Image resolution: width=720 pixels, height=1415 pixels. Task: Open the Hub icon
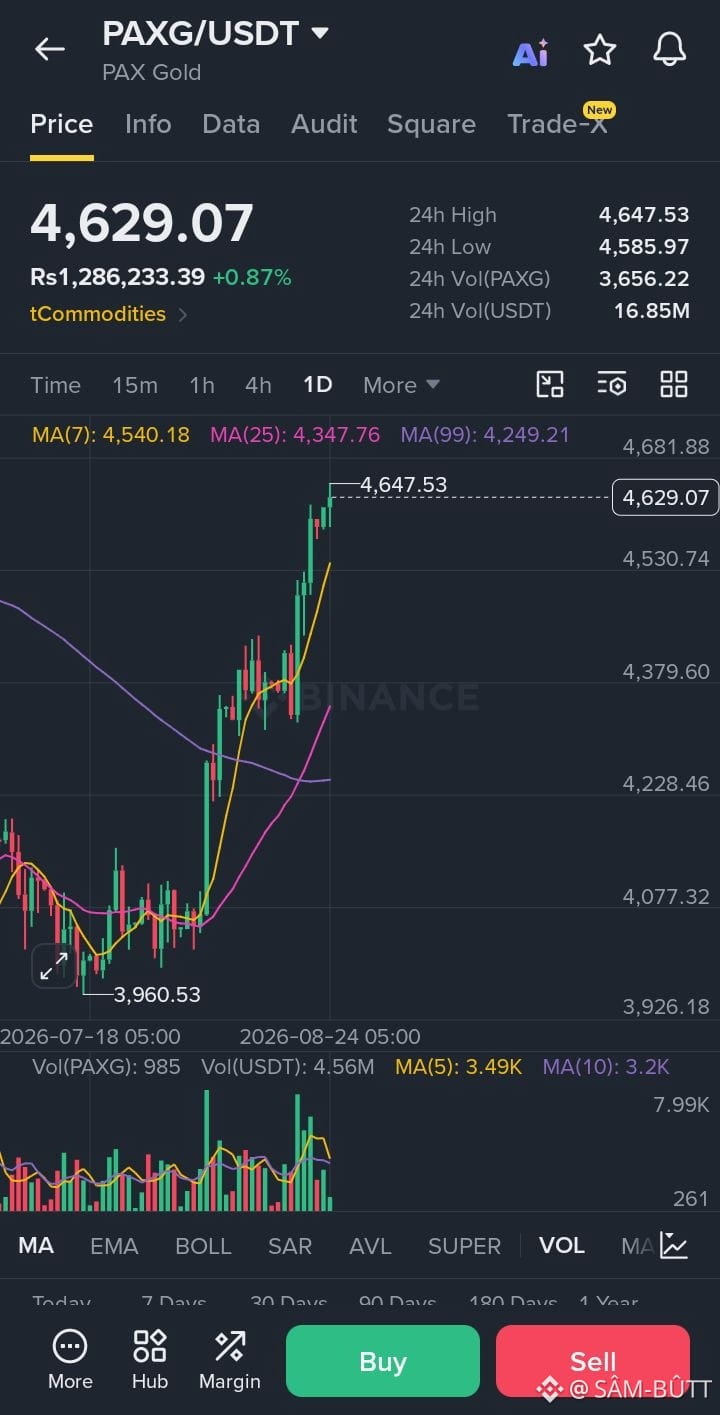pyautogui.click(x=150, y=1360)
